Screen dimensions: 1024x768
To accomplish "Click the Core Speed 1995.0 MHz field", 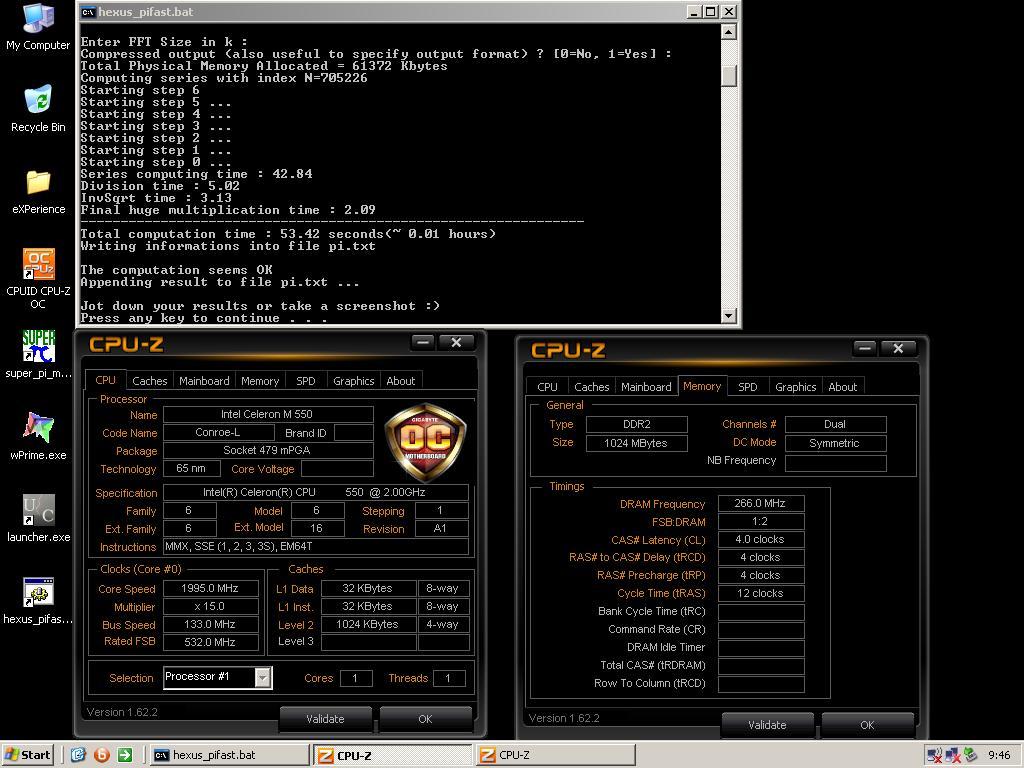I will 210,588.
